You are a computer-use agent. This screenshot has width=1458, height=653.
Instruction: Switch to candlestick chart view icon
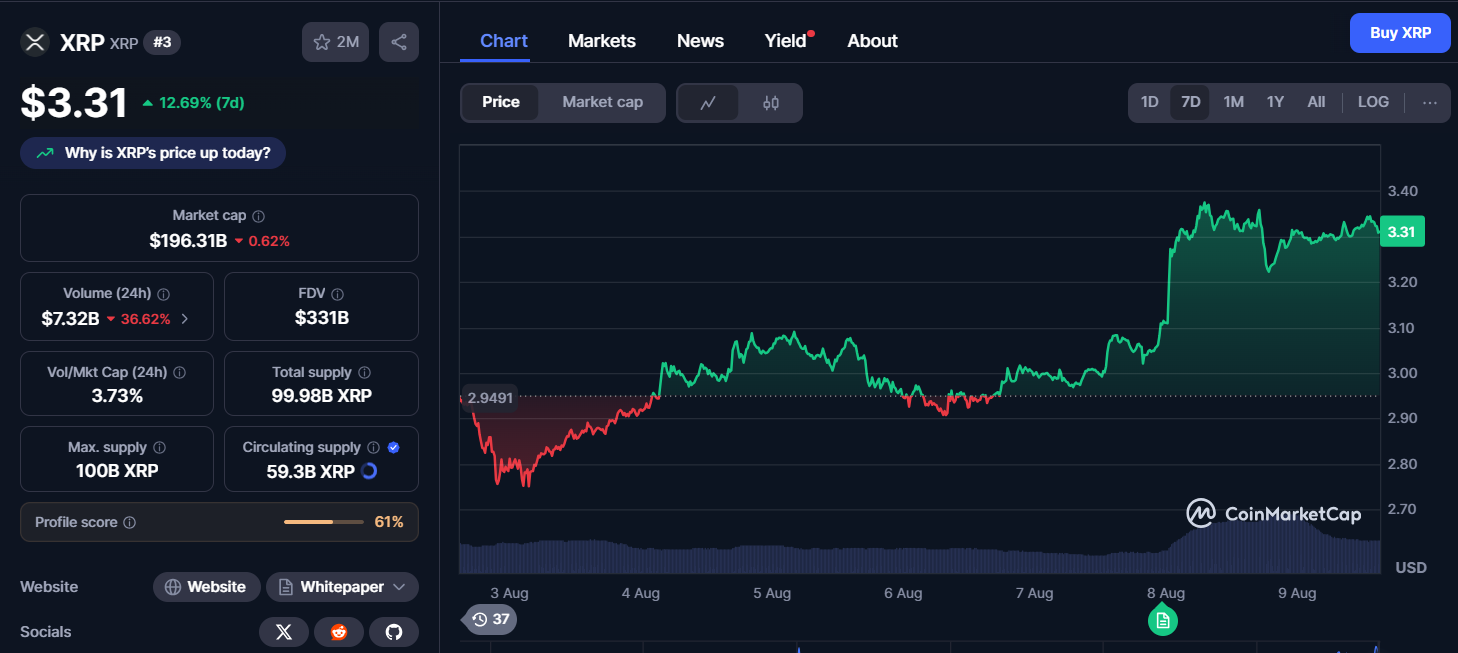click(771, 102)
